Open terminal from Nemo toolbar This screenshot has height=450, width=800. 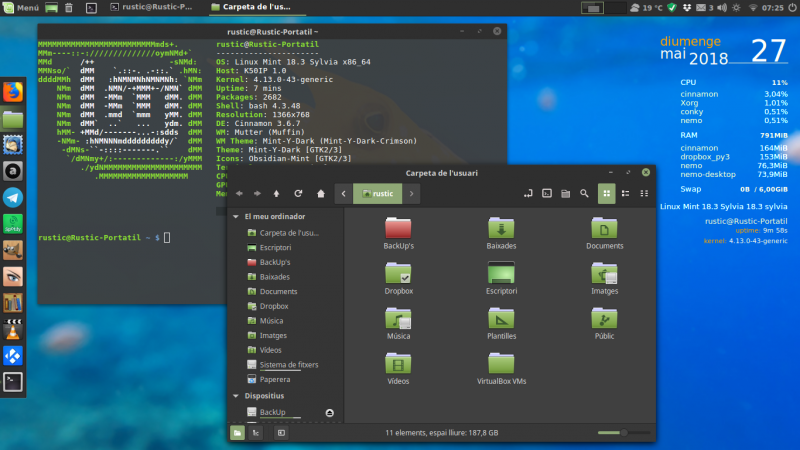pos(547,193)
